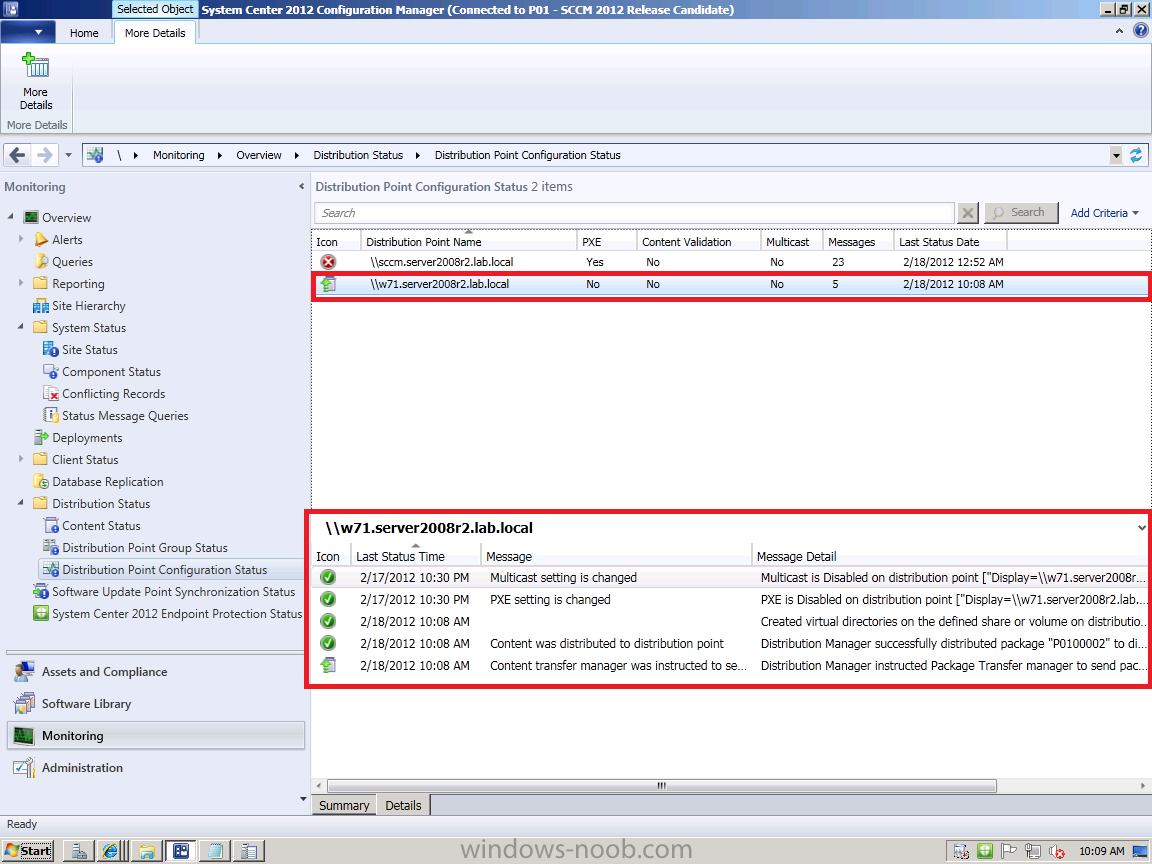Open the address bar history dropdown
This screenshot has height=864, width=1152.
coord(1116,155)
